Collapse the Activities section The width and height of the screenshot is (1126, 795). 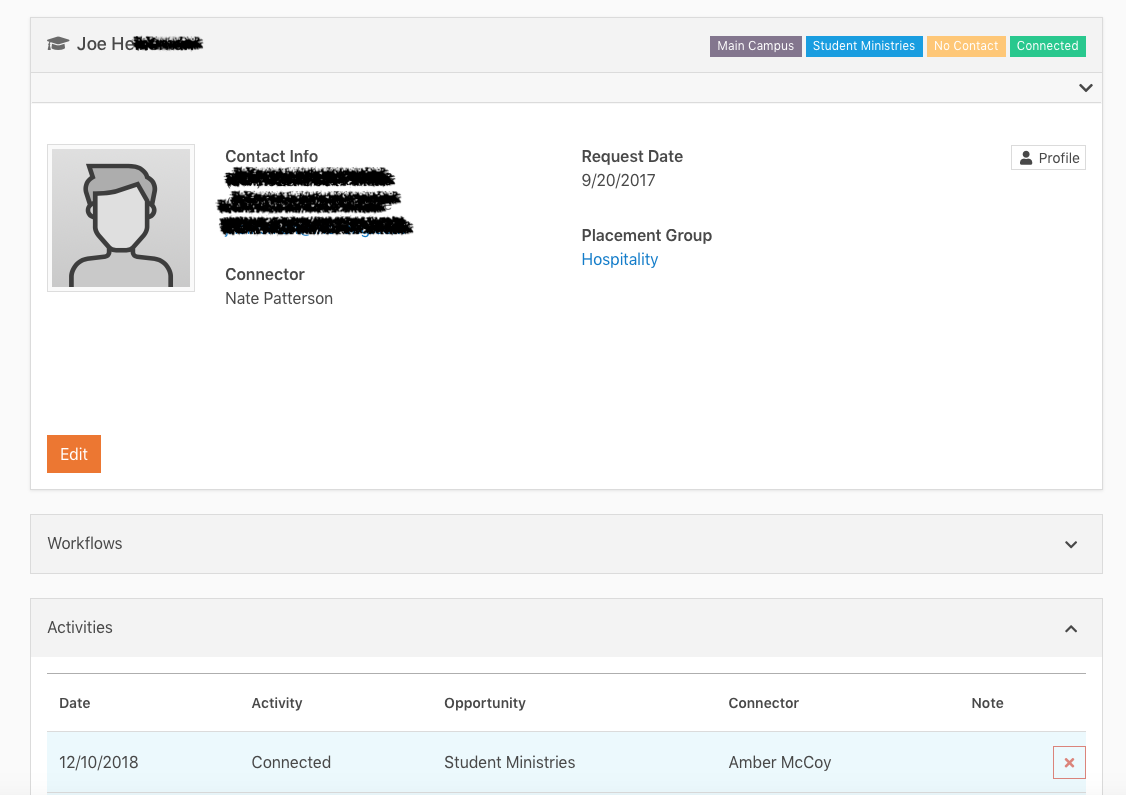[x=1071, y=629]
